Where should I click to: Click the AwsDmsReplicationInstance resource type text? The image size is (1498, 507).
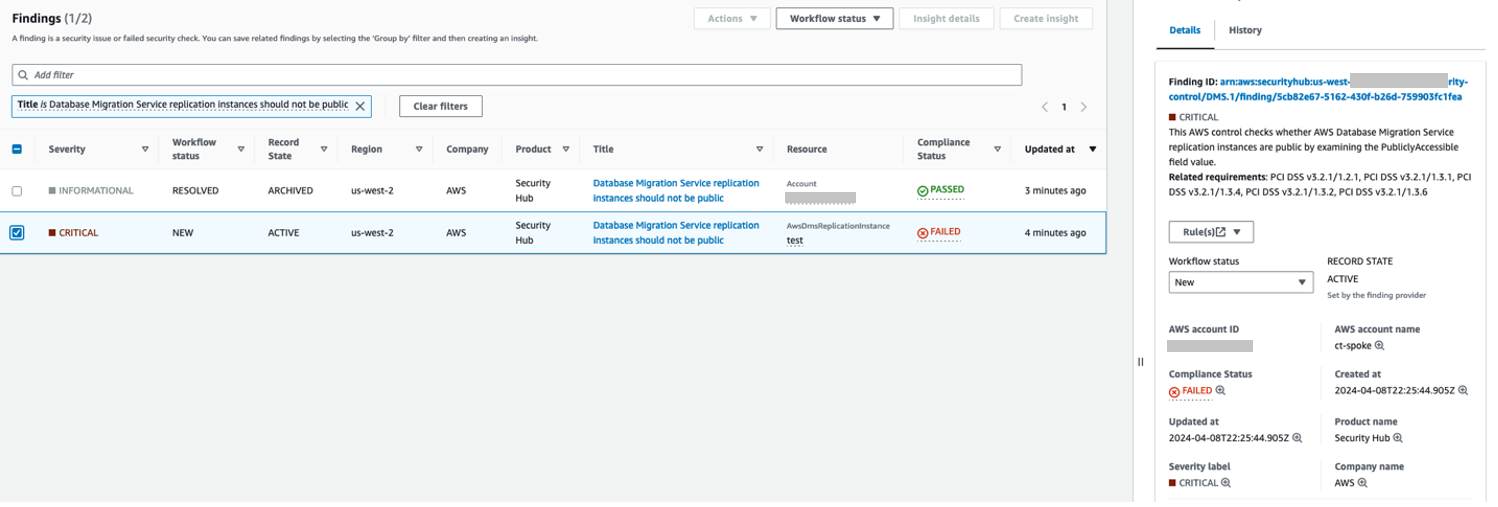point(838,226)
